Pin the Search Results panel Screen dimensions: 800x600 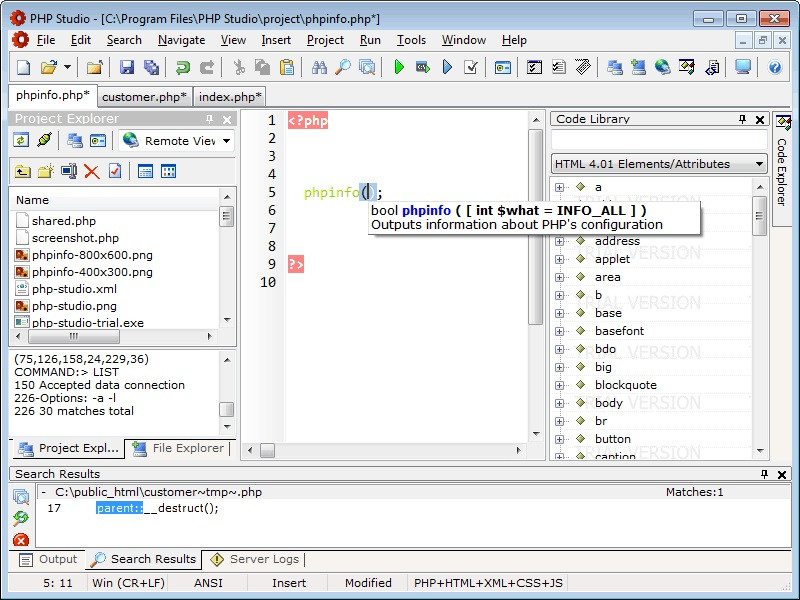(x=764, y=474)
